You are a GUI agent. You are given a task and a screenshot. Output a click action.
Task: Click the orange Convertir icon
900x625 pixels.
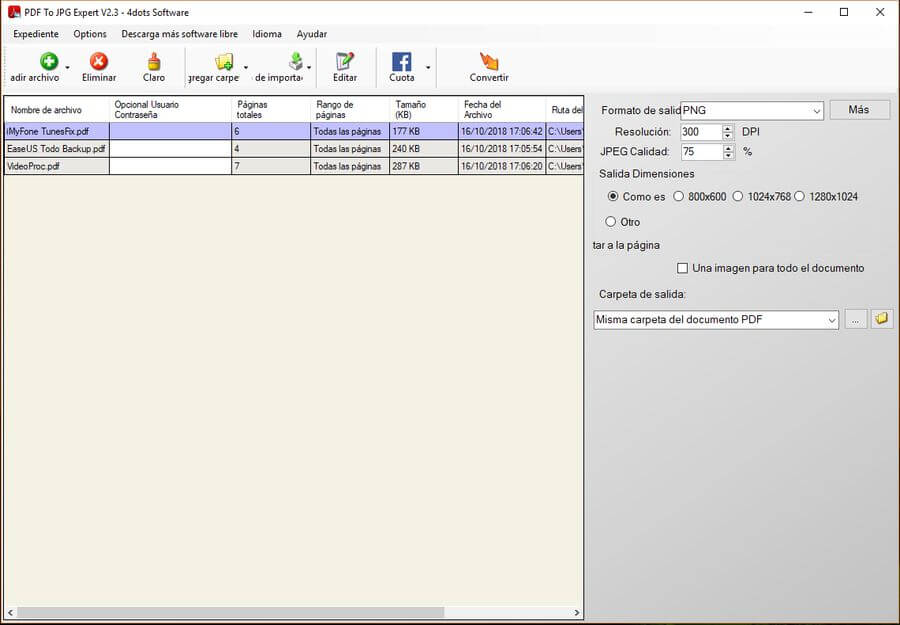point(489,61)
